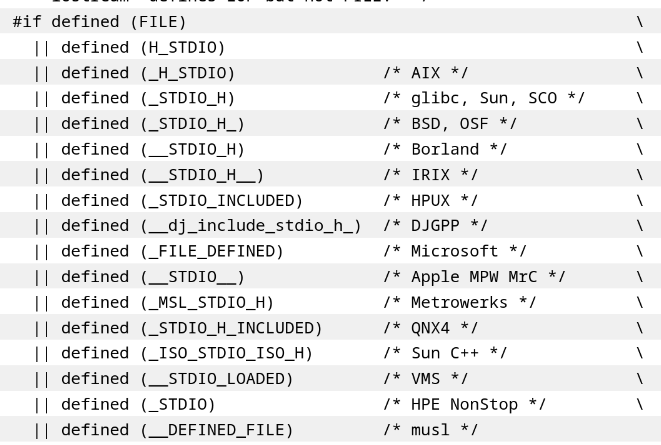The image size is (661, 445).
Task: Click the AIX comment
Action: [426, 73]
